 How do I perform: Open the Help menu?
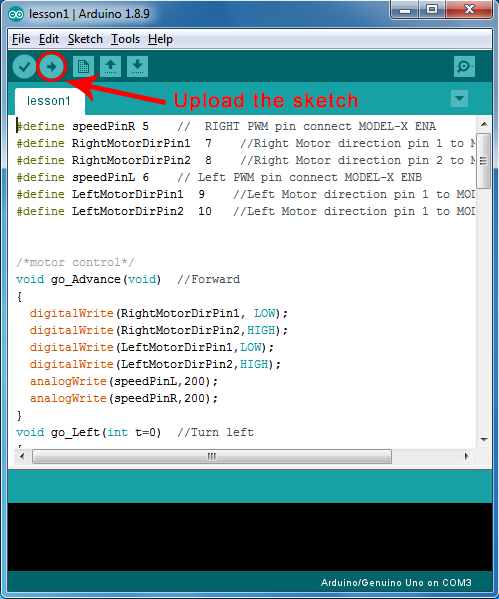[160, 39]
